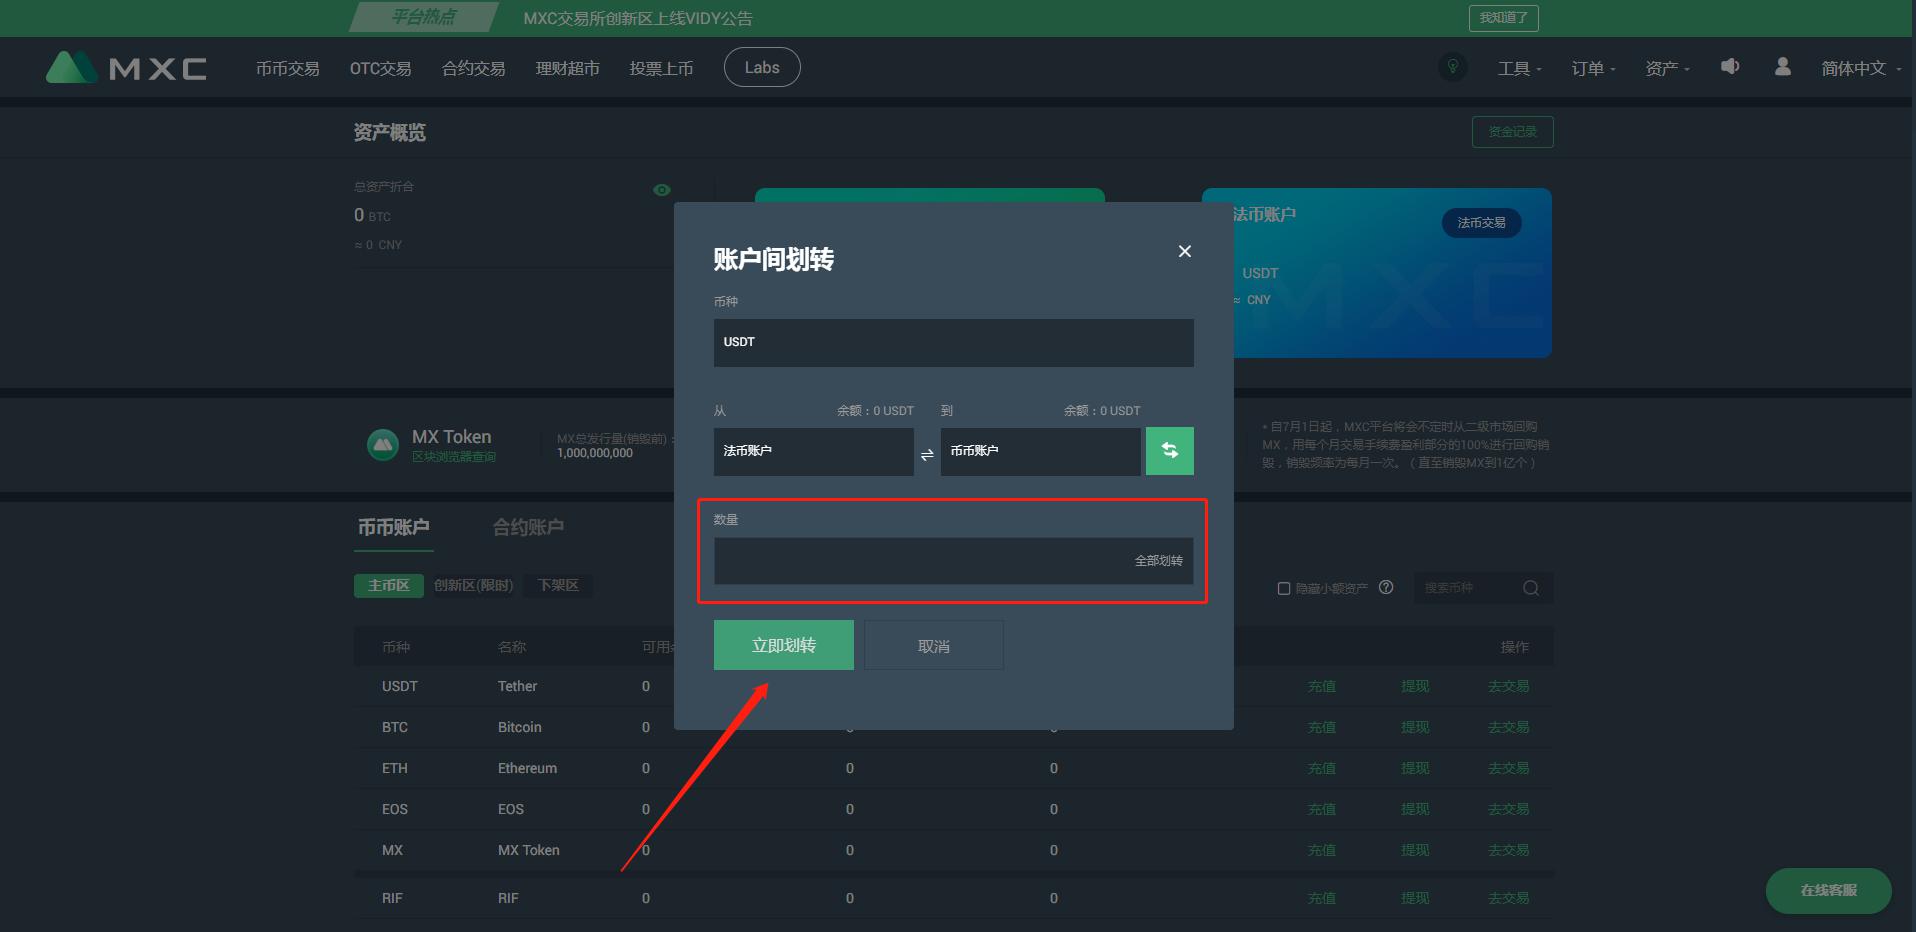Toggle asset visibility eye icon
1916x932 pixels.
click(x=662, y=190)
